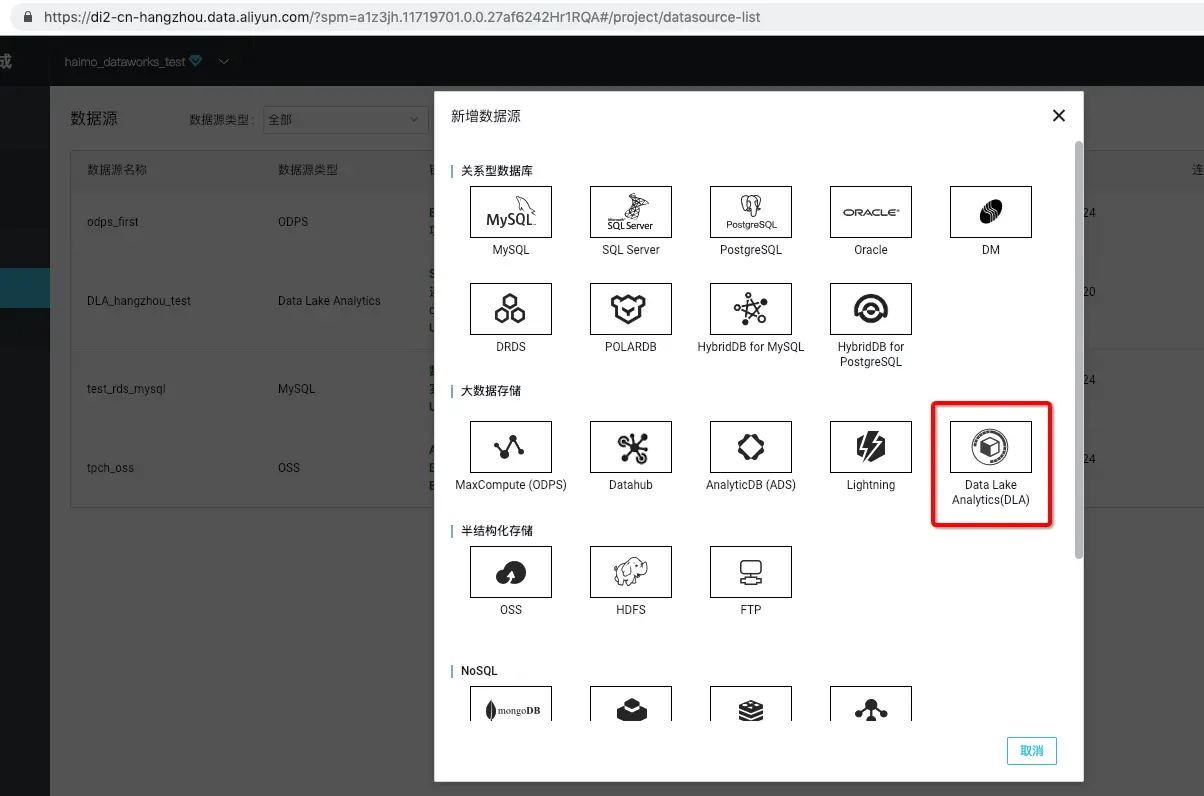The width and height of the screenshot is (1204, 796).
Task: Select the MySQL data source icon
Action: tap(511, 212)
